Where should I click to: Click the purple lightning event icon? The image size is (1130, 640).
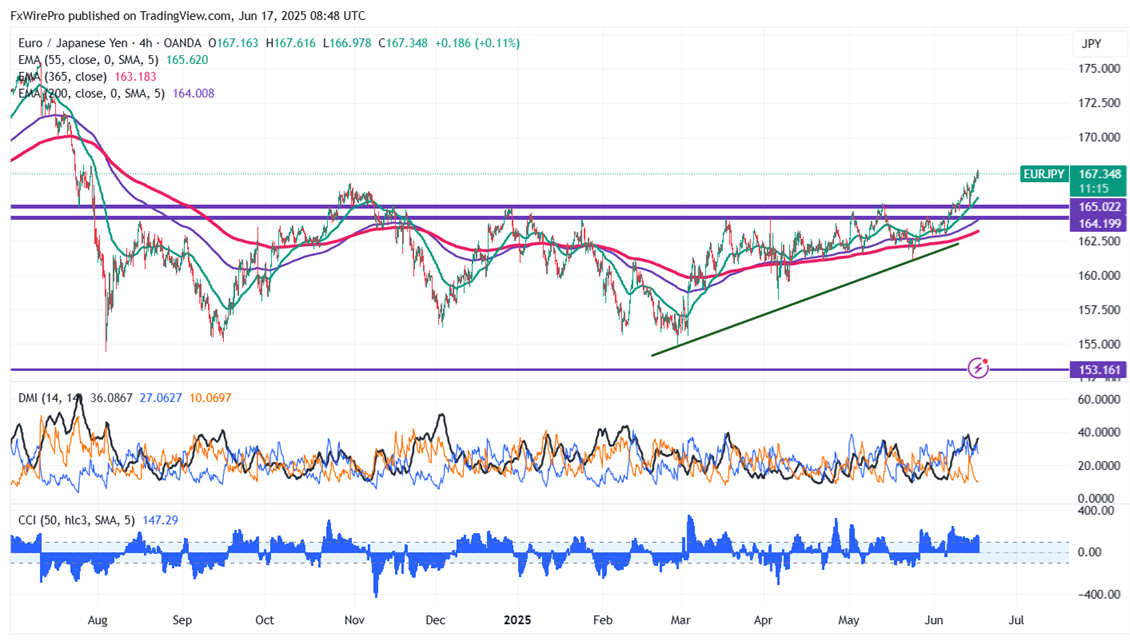point(978,368)
